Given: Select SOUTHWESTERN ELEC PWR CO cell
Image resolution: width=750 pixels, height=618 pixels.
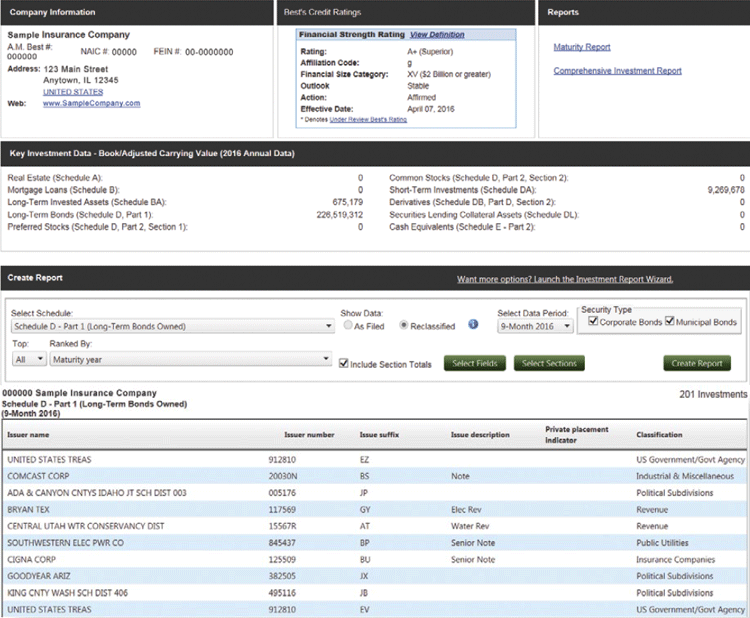Looking at the screenshot, I should 66,543.
